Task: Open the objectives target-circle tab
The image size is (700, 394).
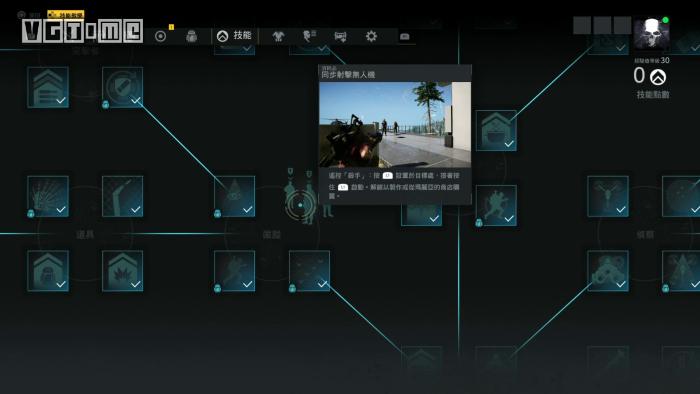Action: 160,36
